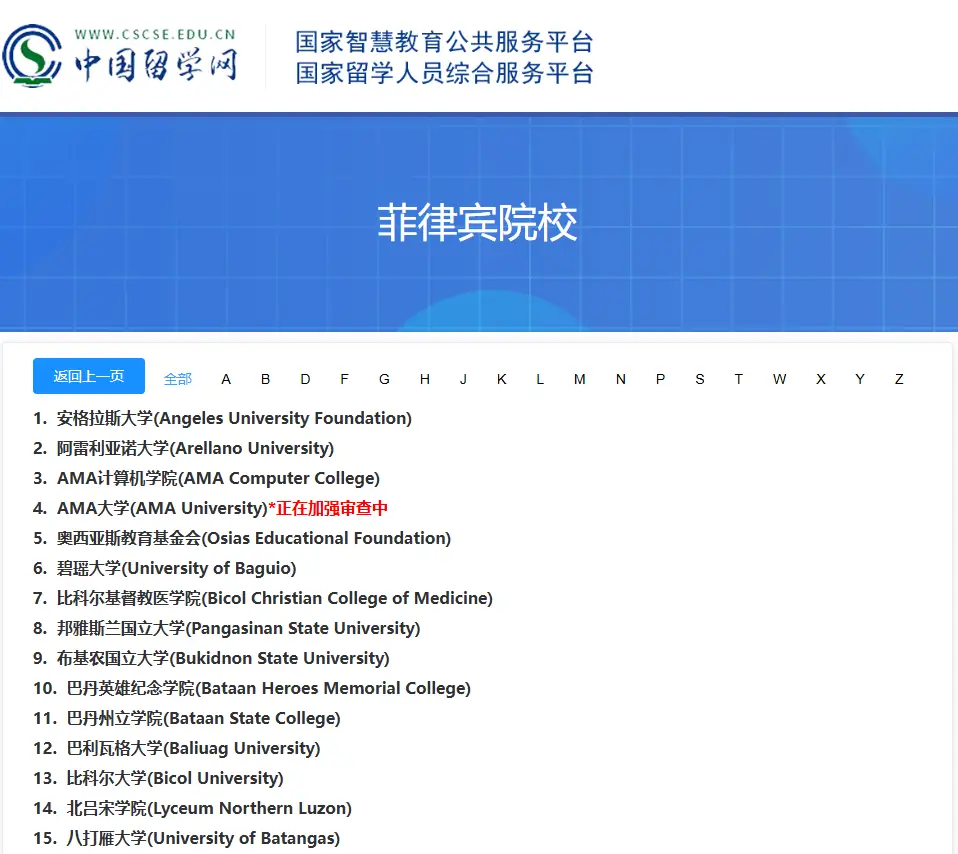958x854 pixels.
Task: Select Bukidnon State University entry
Action: coord(223,658)
